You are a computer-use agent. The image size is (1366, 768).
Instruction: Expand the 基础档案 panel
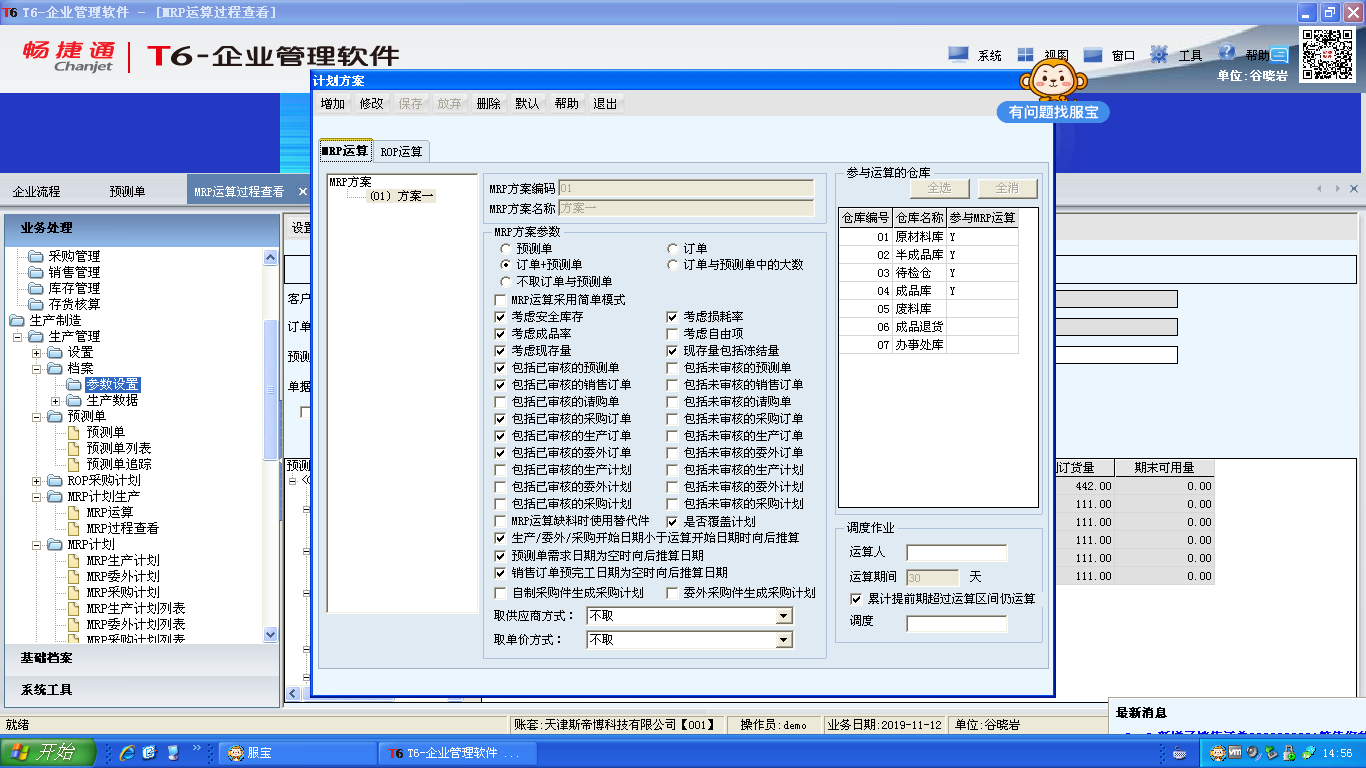pos(142,658)
